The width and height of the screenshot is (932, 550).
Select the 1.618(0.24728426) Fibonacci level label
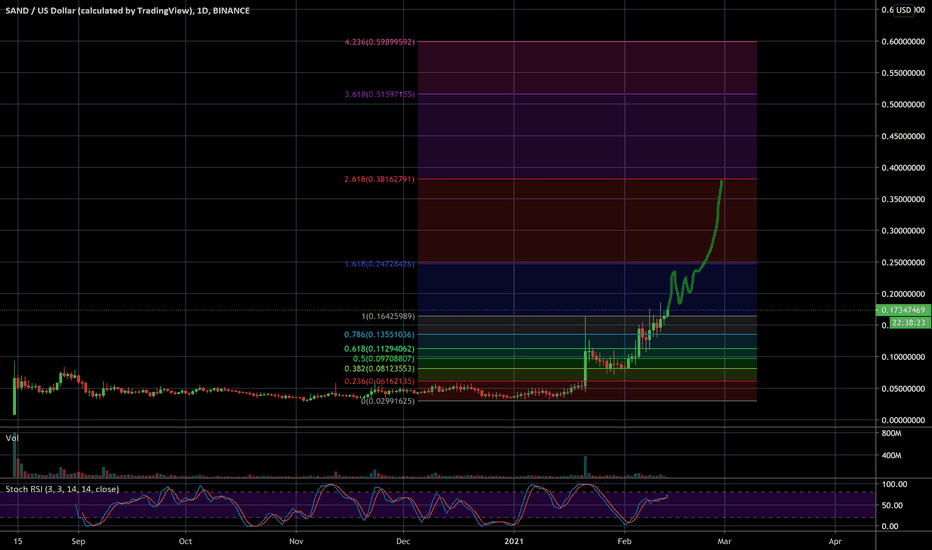pos(380,263)
